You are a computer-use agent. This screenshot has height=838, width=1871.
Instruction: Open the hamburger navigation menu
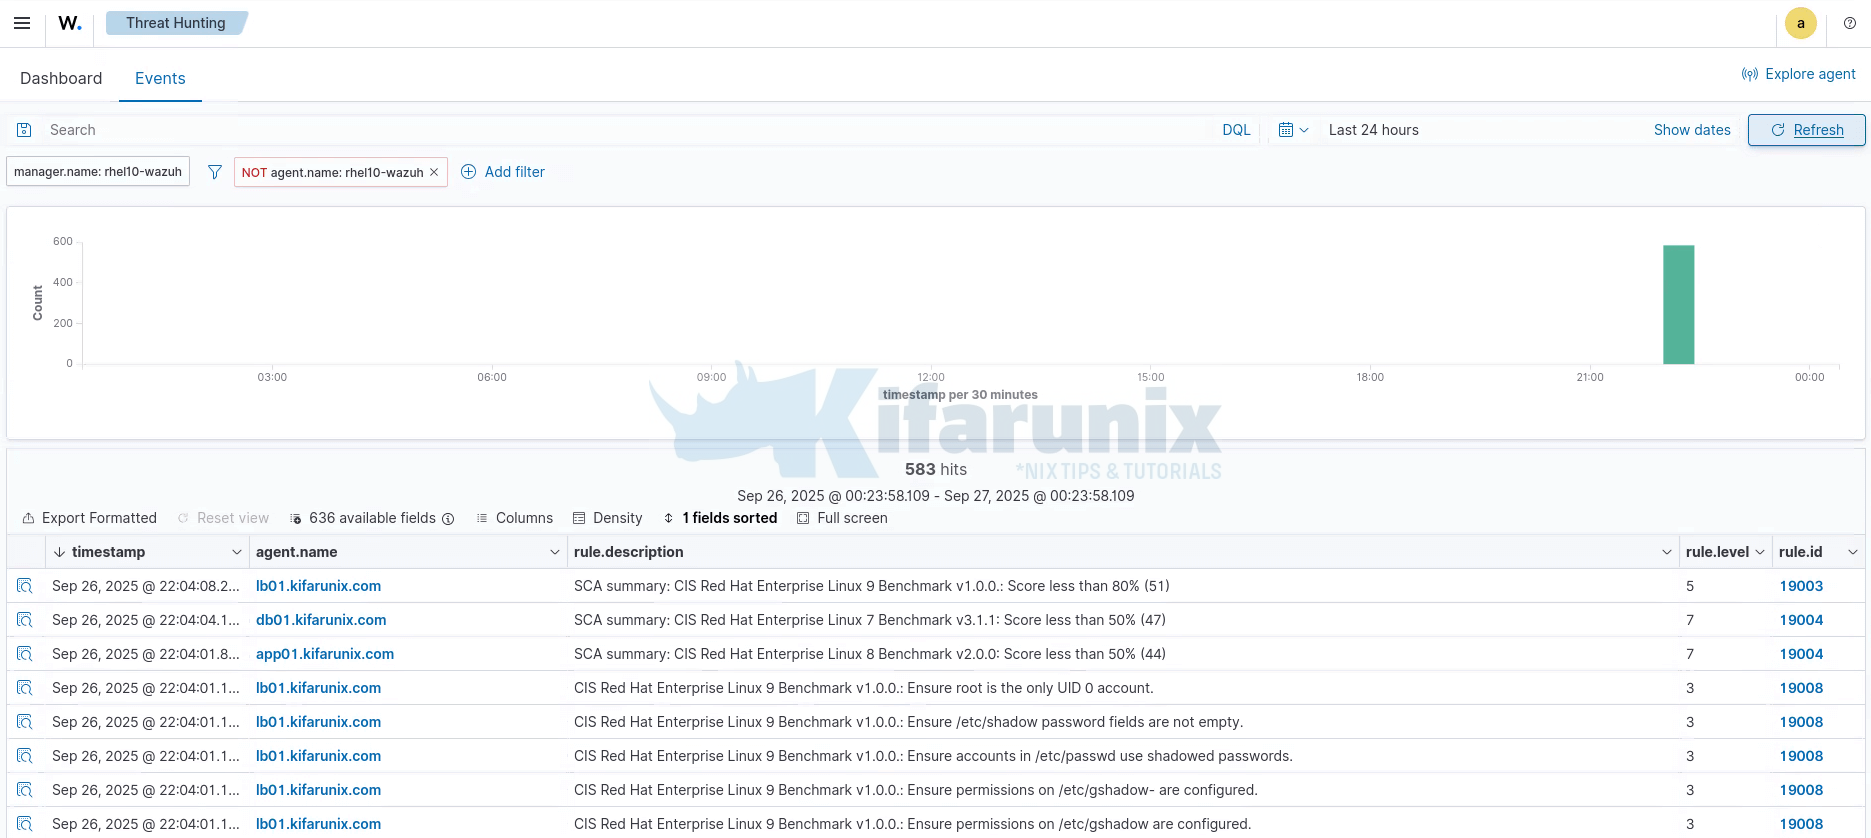click(22, 23)
